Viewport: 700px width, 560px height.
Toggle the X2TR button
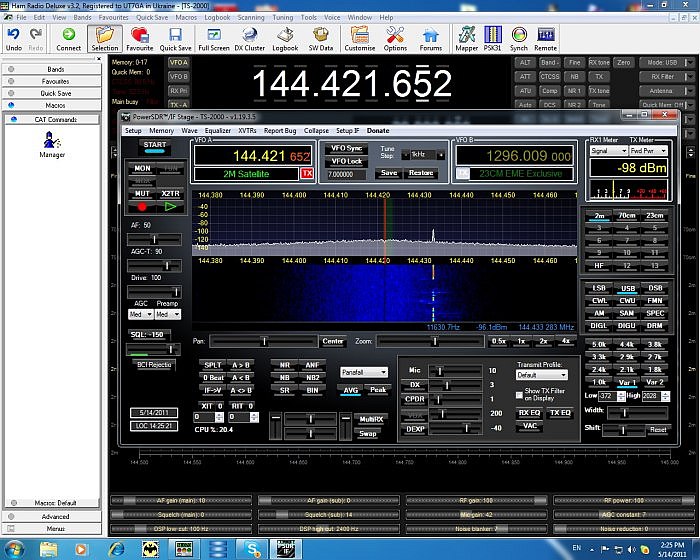click(x=170, y=193)
